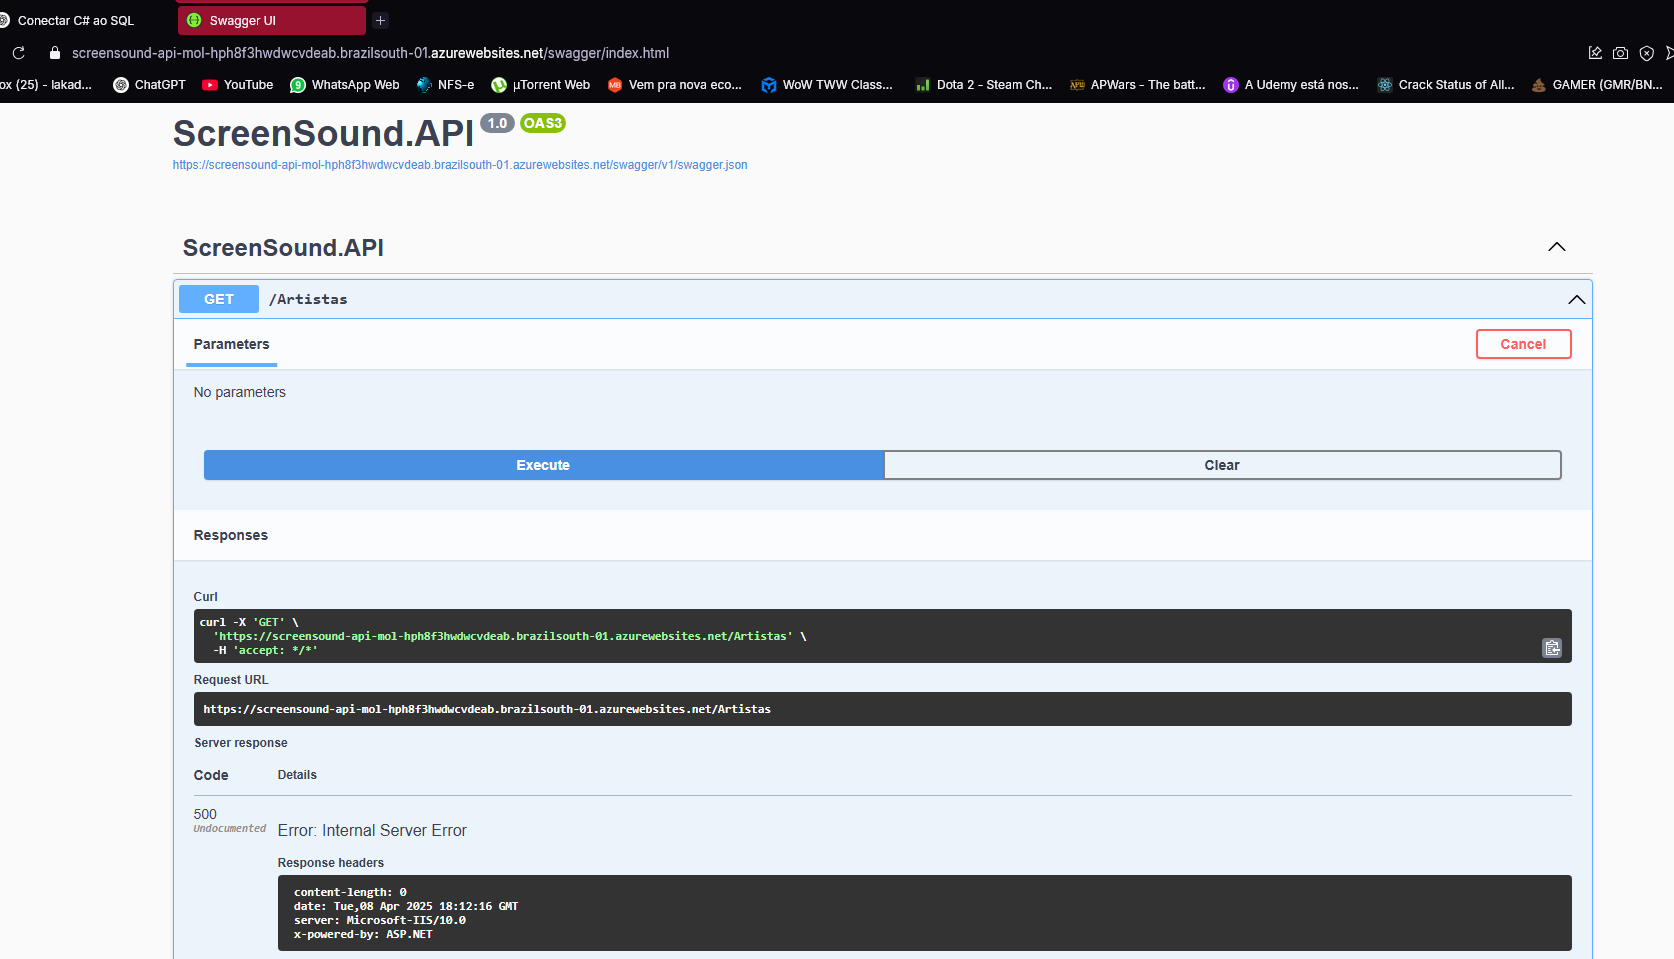Viewport: 1674px width, 959px height.
Task: Open the WhatsApp Web bookmark
Action: (x=345, y=85)
